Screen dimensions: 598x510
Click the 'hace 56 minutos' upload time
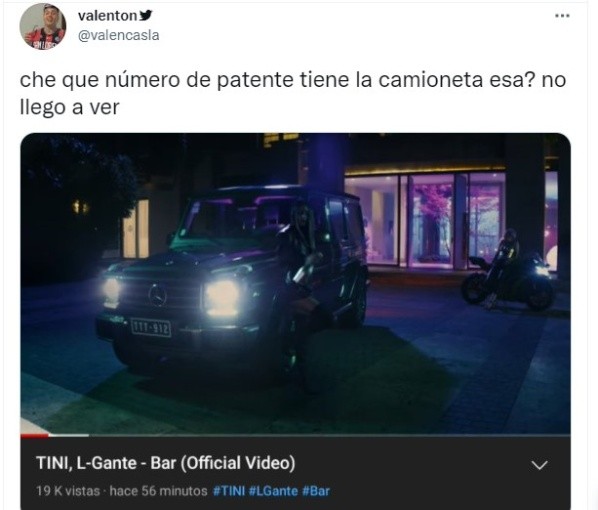tap(158, 491)
